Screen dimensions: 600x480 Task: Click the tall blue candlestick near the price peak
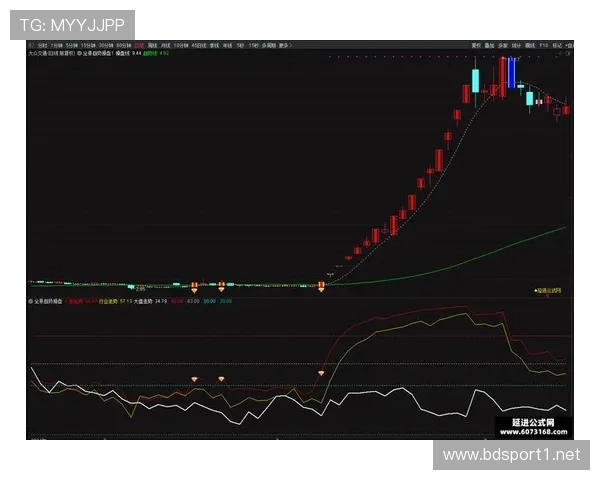click(x=511, y=74)
